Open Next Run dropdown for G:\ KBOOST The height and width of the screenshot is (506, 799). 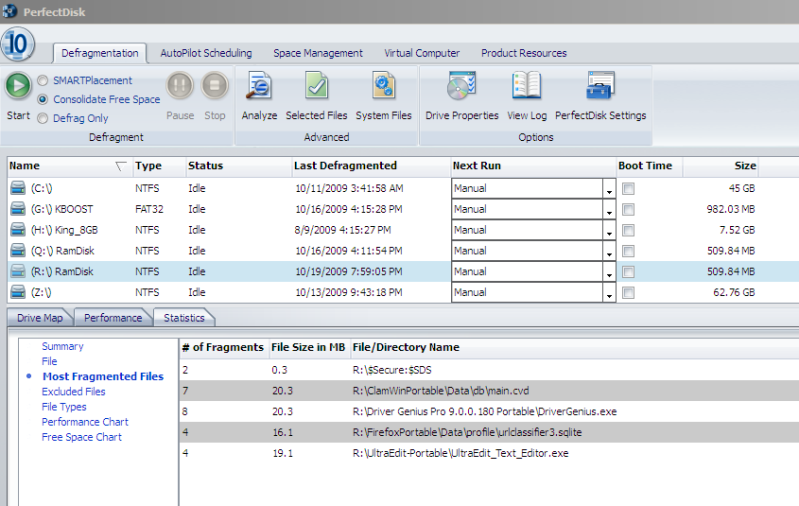coord(609,210)
